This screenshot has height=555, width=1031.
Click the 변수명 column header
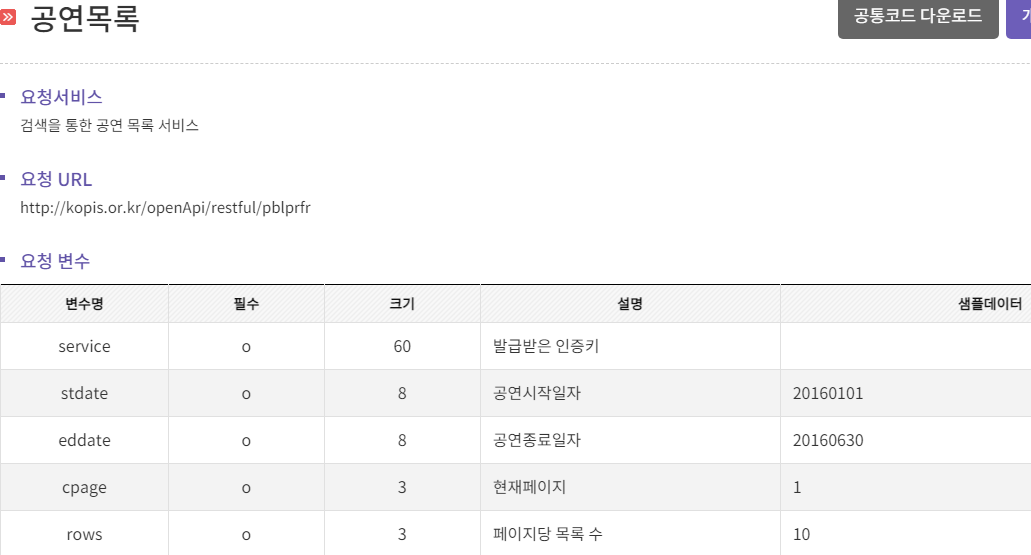[84, 304]
